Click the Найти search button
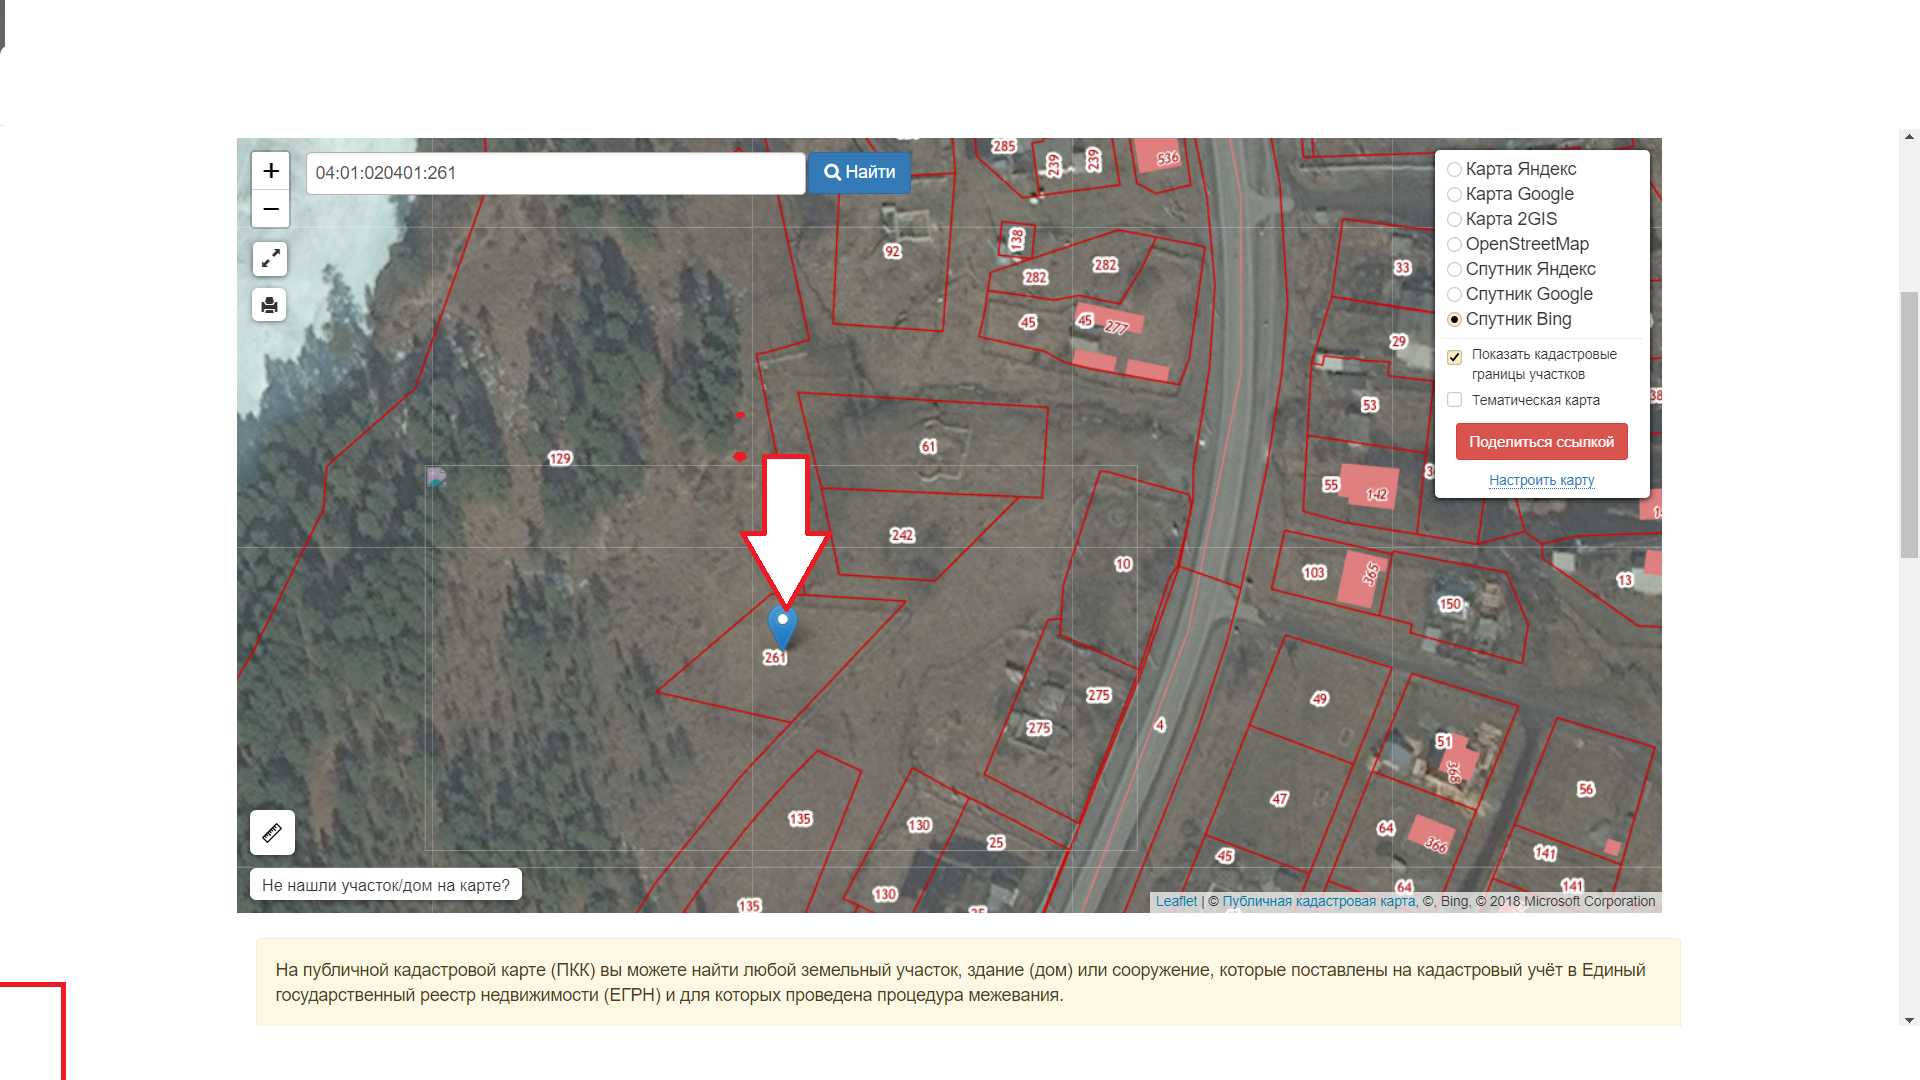This screenshot has width=1920, height=1080. point(859,172)
